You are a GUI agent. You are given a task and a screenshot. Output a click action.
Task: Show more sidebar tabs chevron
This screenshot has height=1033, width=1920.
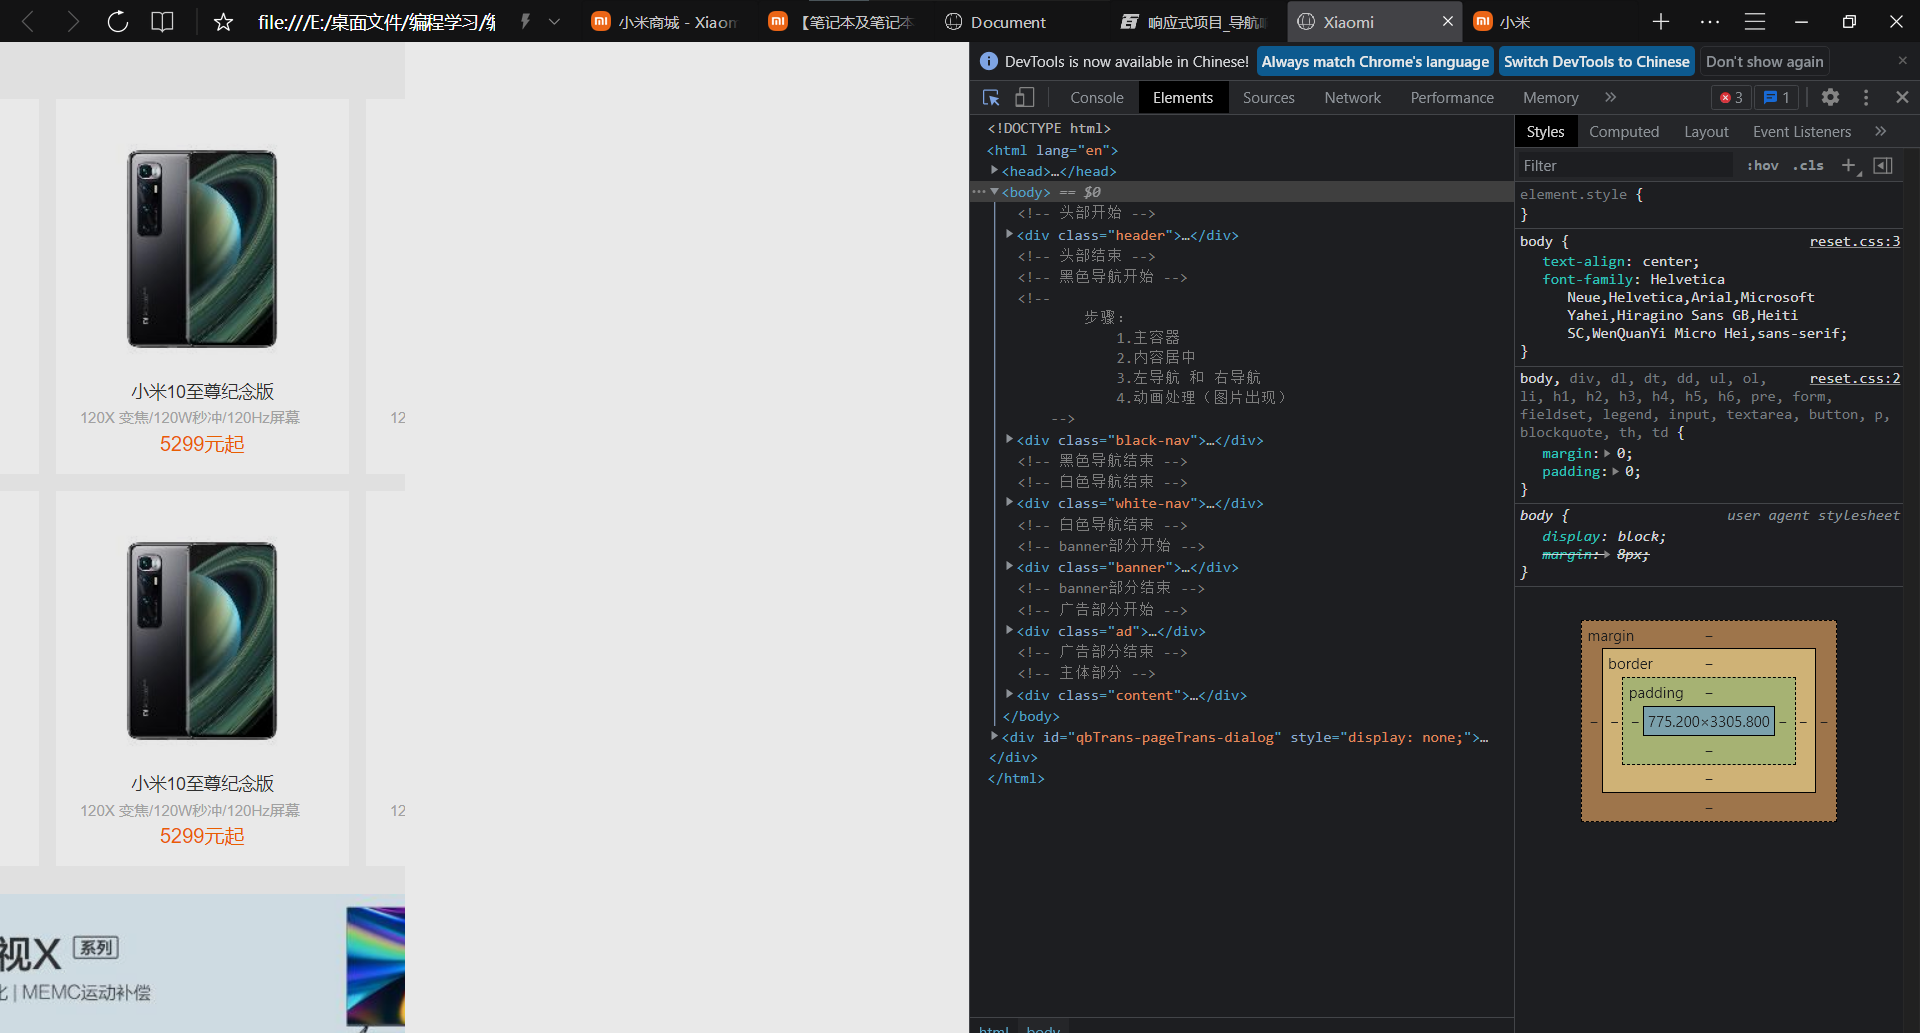(x=1880, y=131)
